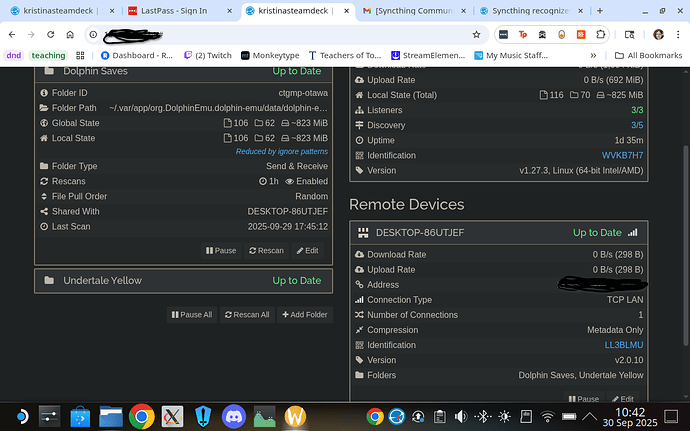Open the Wi-Fi network tray icon
Viewport: 690px width, 431px height.
tap(547, 416)
